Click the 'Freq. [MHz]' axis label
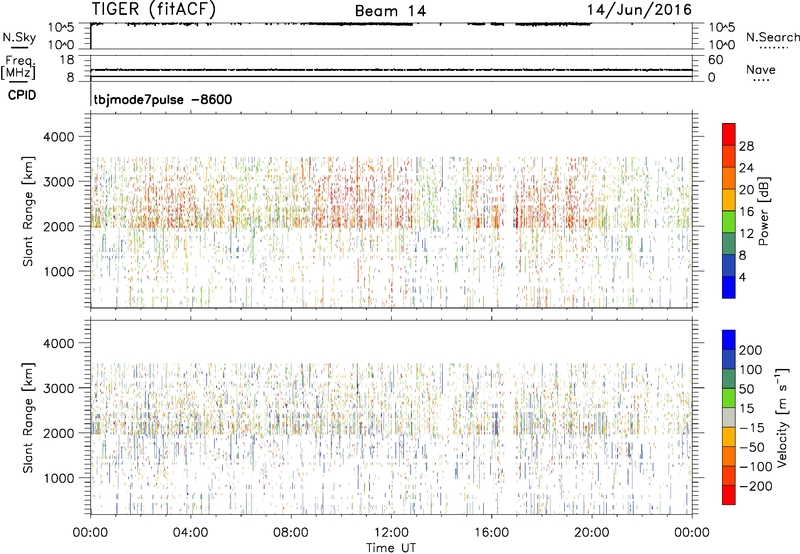 (18, 67)
